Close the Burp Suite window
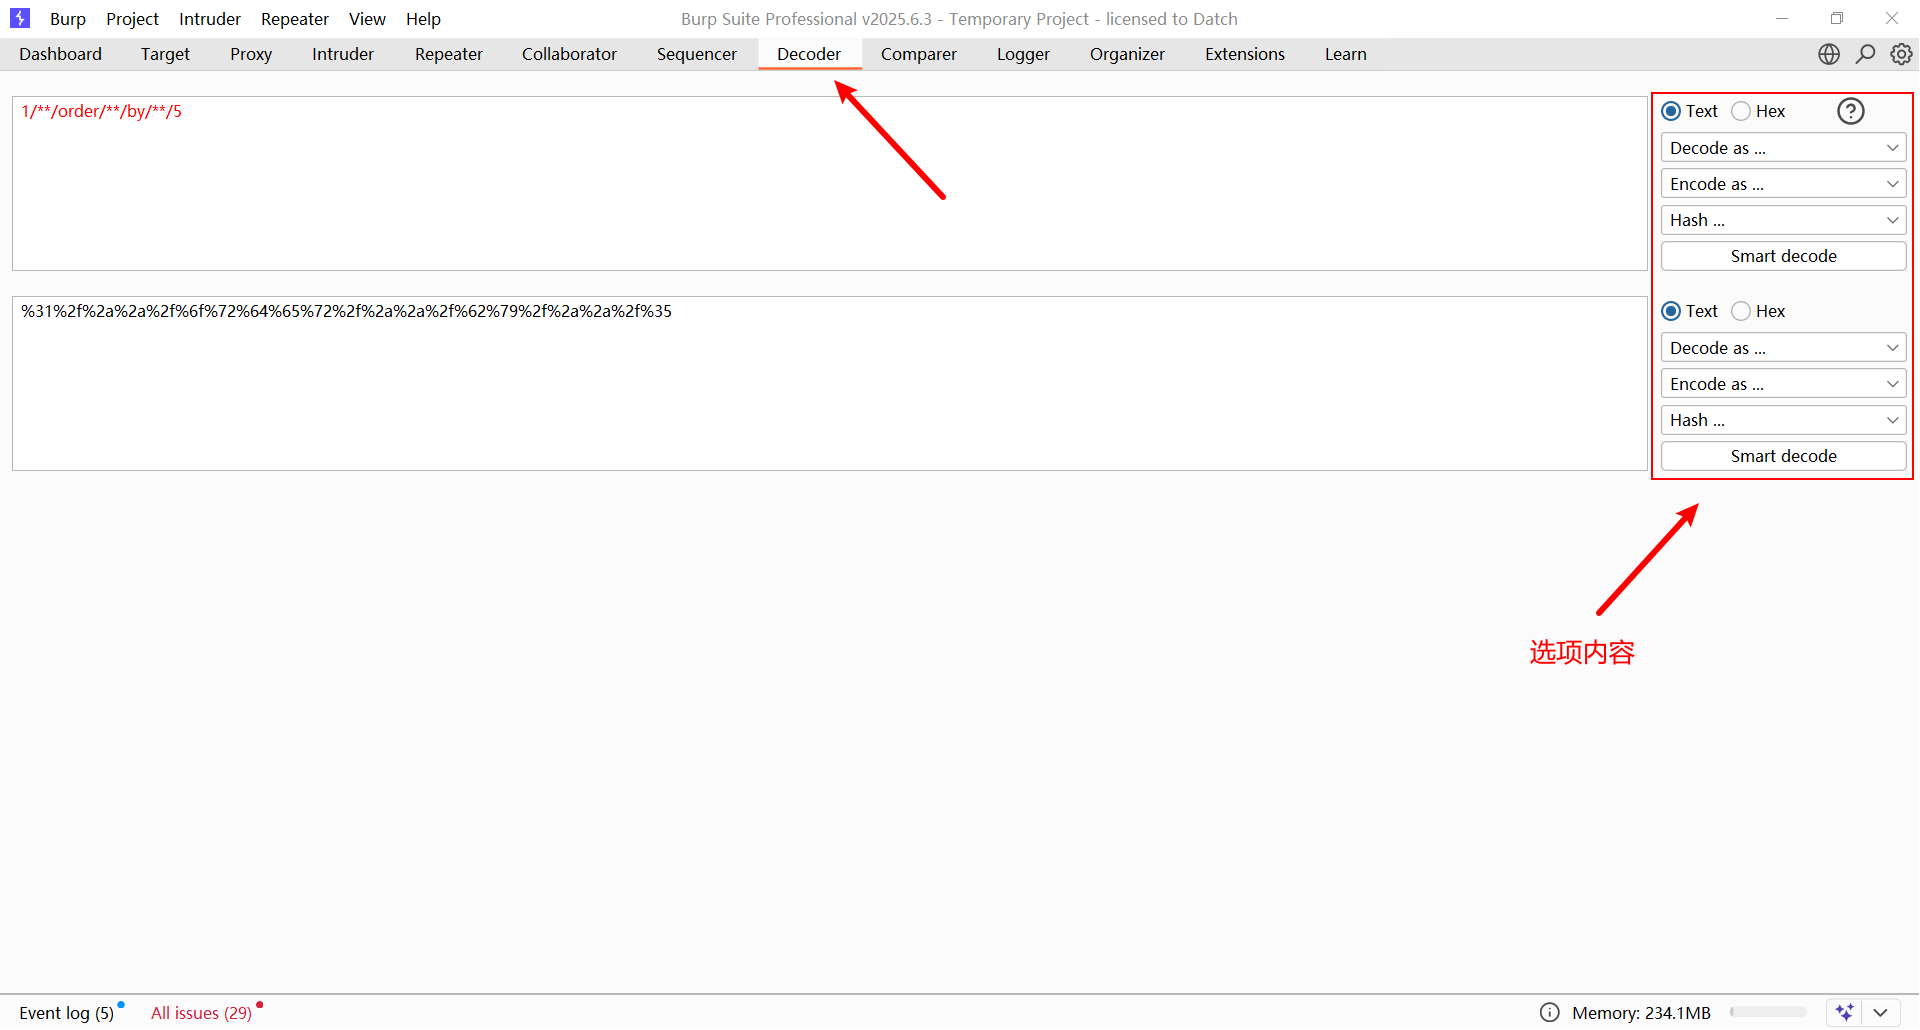Image resolution: width=1920 pixels, height=1030 pixels. pos(1892,18)
